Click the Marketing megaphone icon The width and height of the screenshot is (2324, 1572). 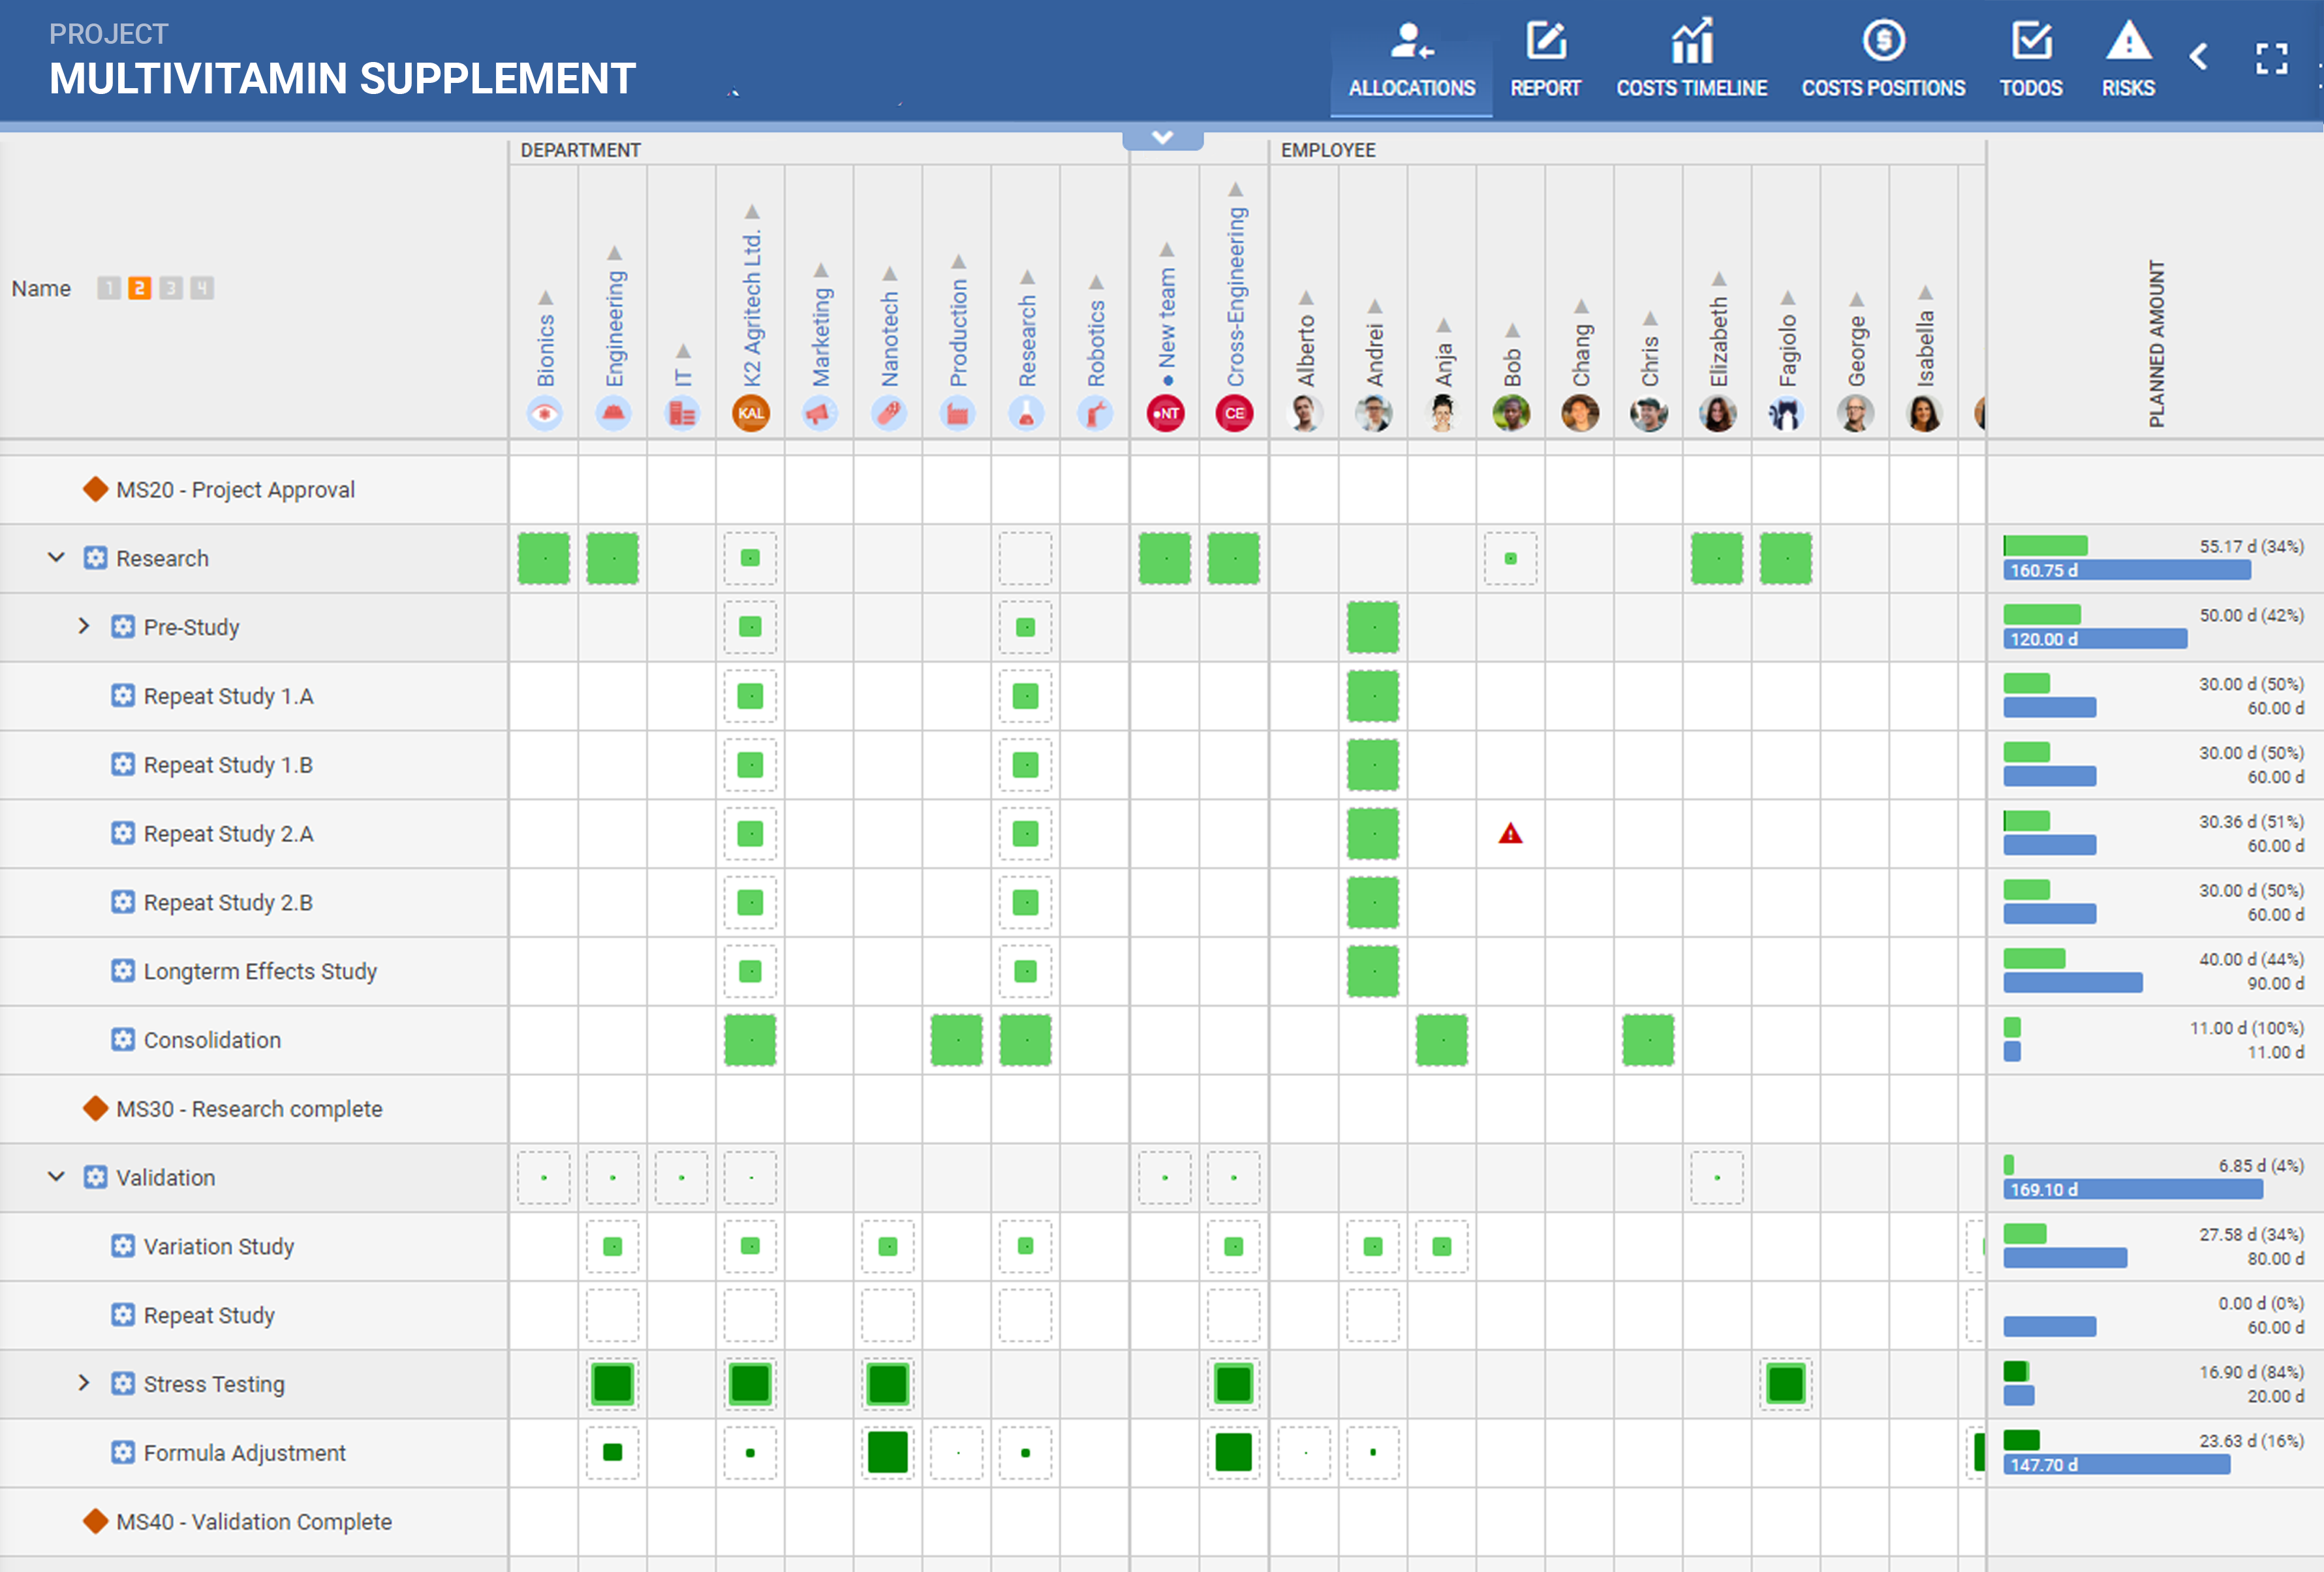[820, 413]
